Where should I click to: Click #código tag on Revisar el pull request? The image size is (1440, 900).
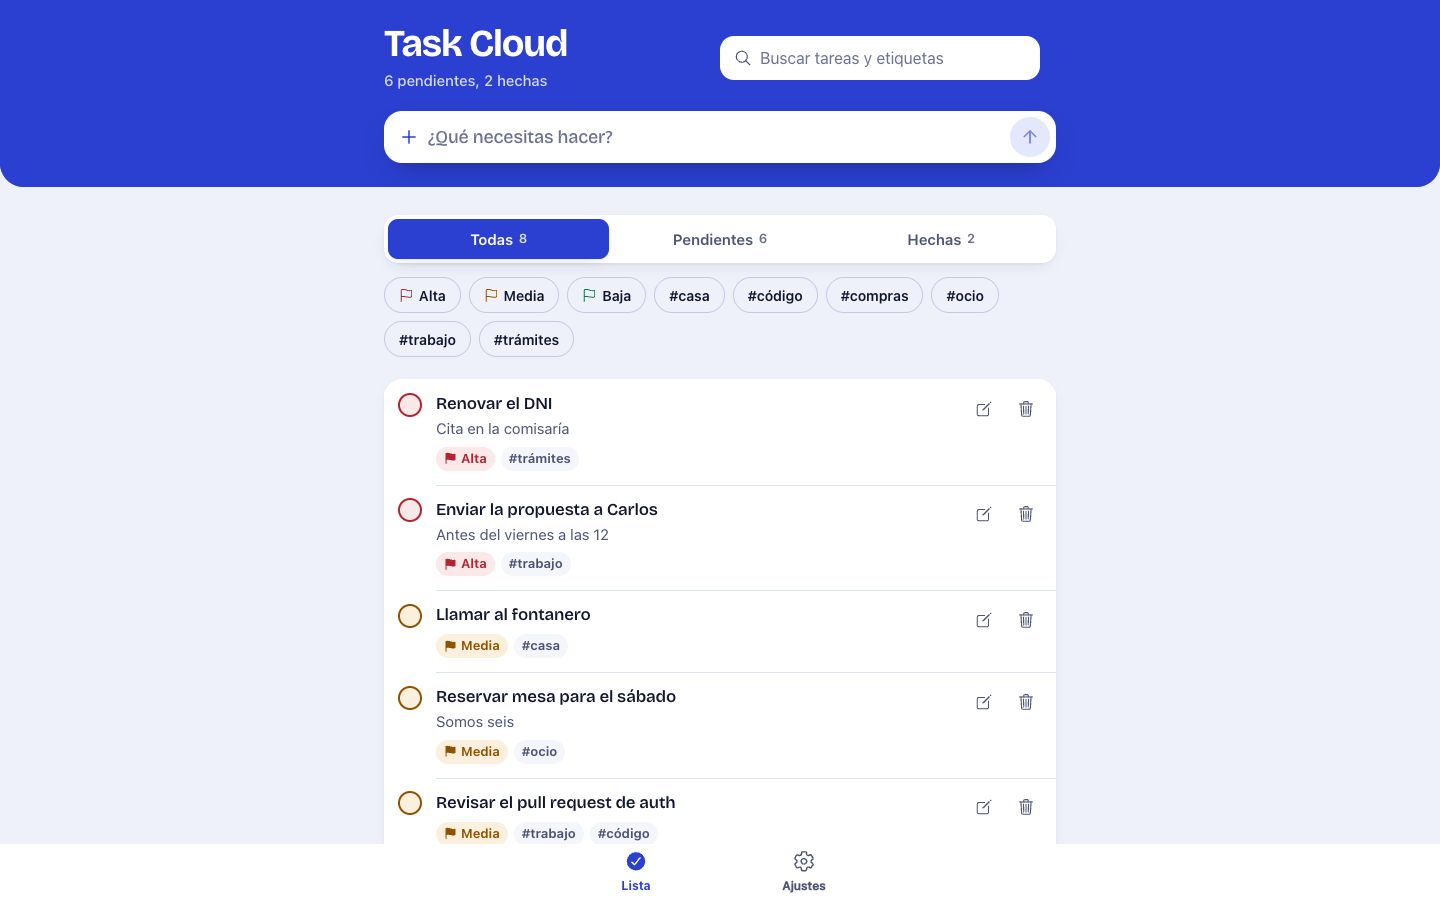point(624,833)
